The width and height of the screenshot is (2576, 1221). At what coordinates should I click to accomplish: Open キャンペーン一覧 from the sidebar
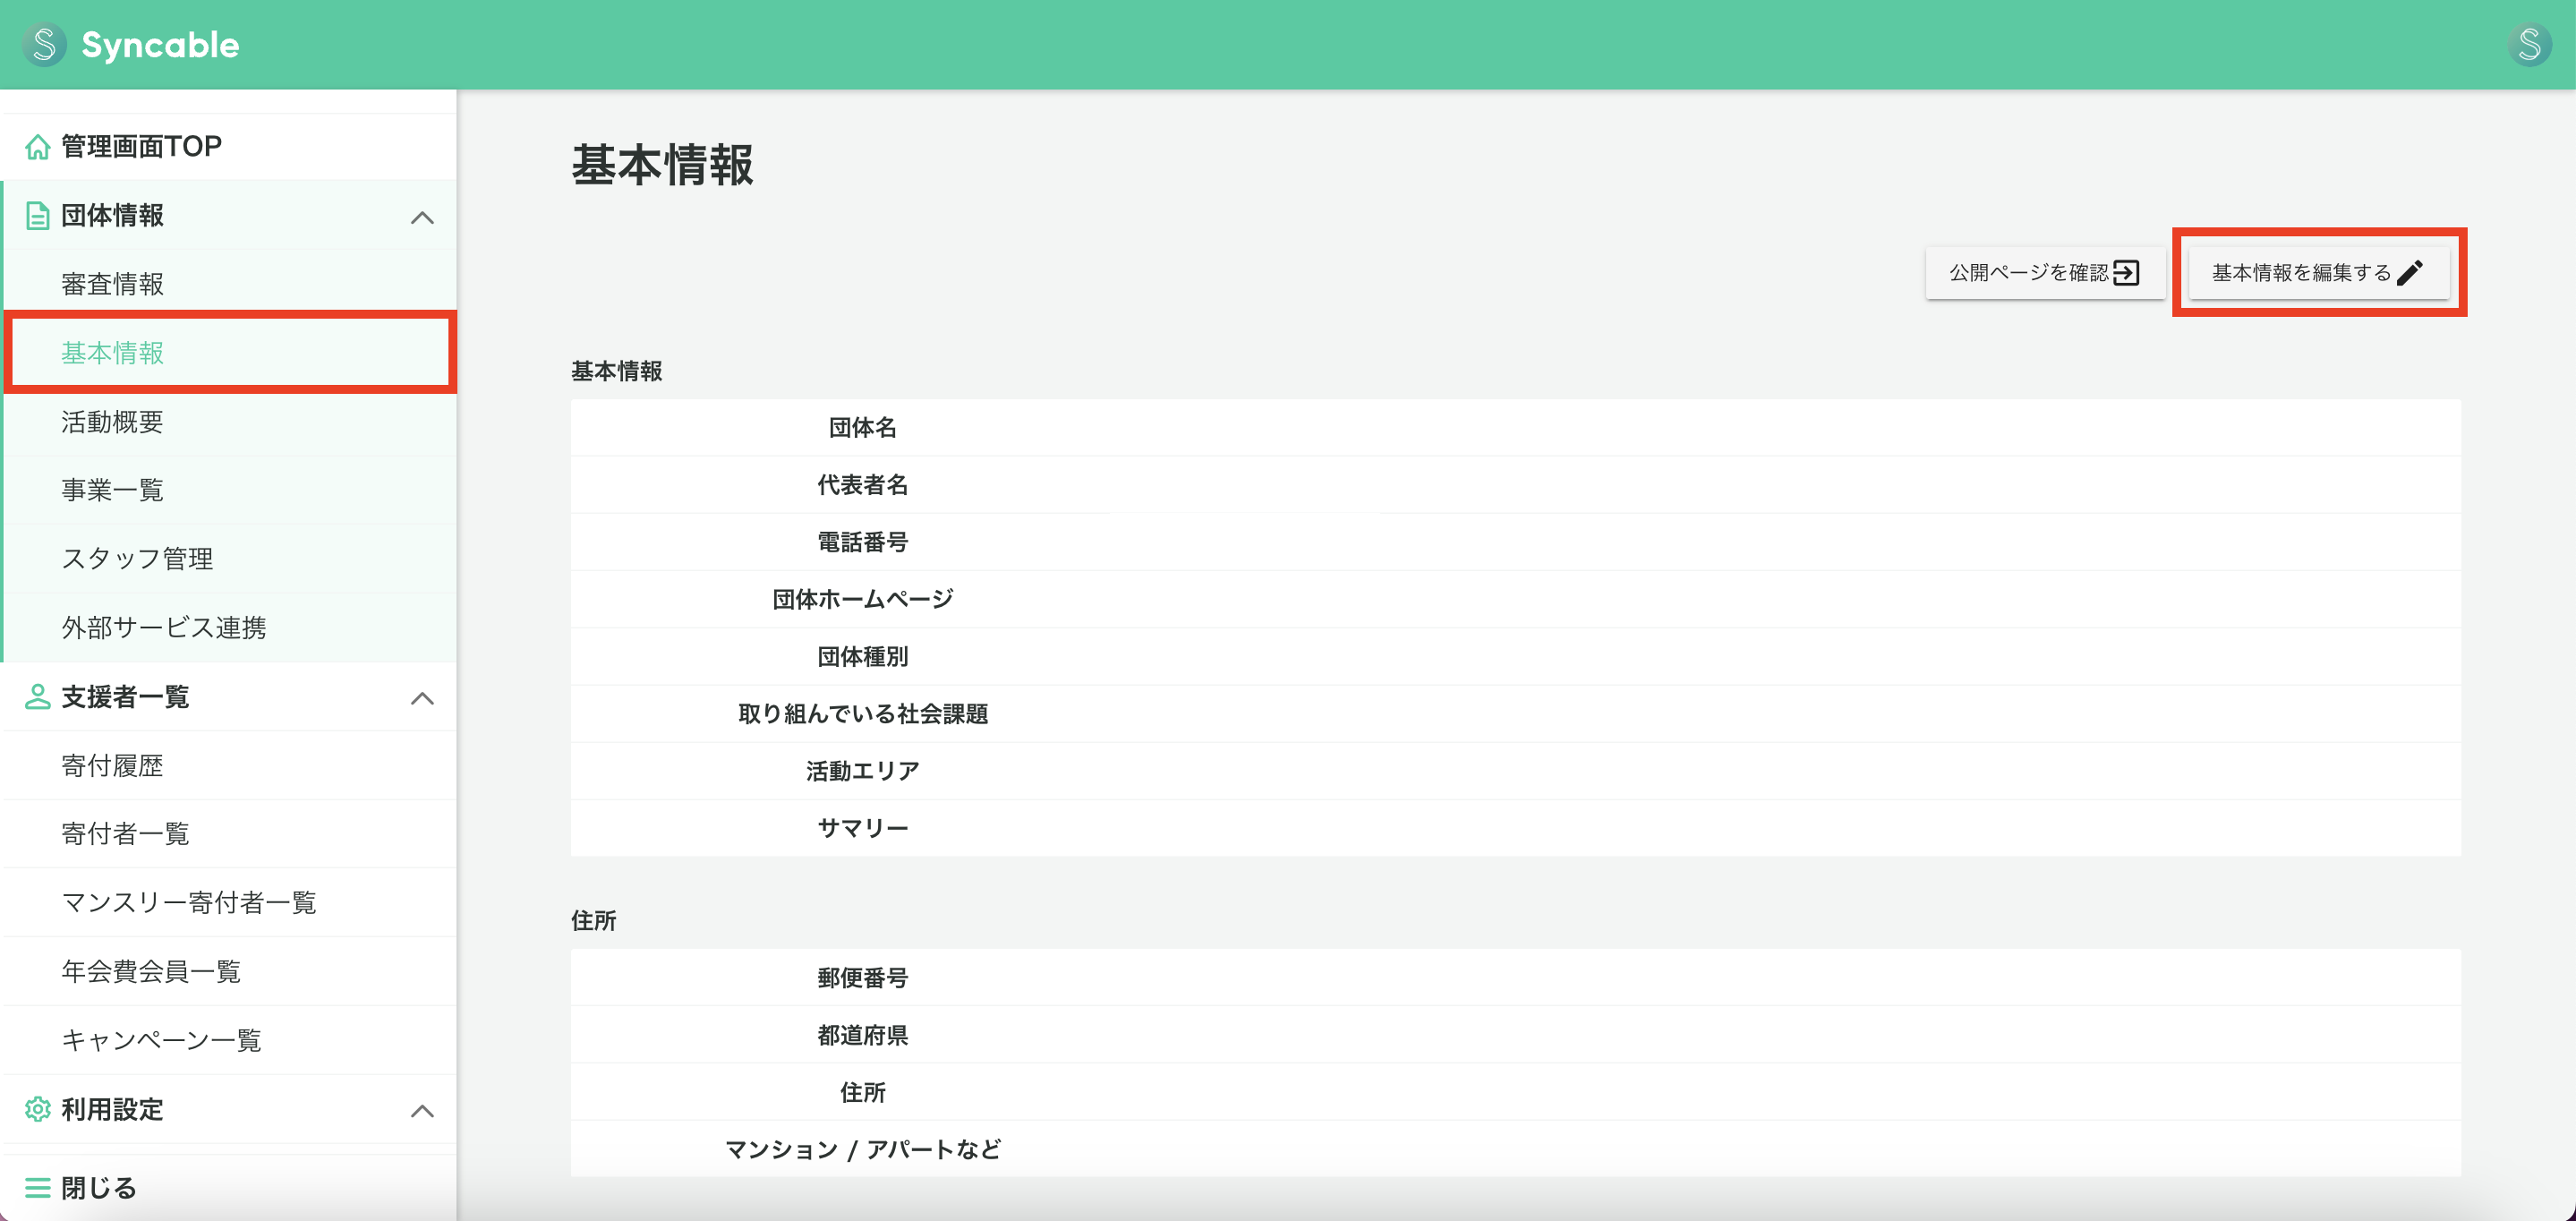click(x=161, y=1040)
